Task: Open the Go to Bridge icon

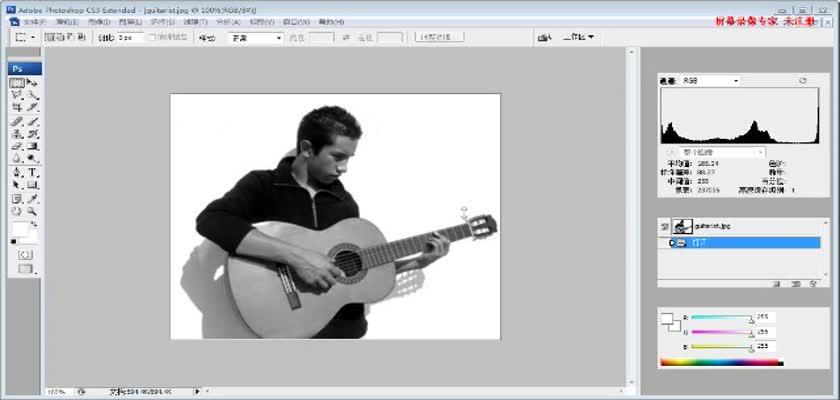Action: pos(545,37)
